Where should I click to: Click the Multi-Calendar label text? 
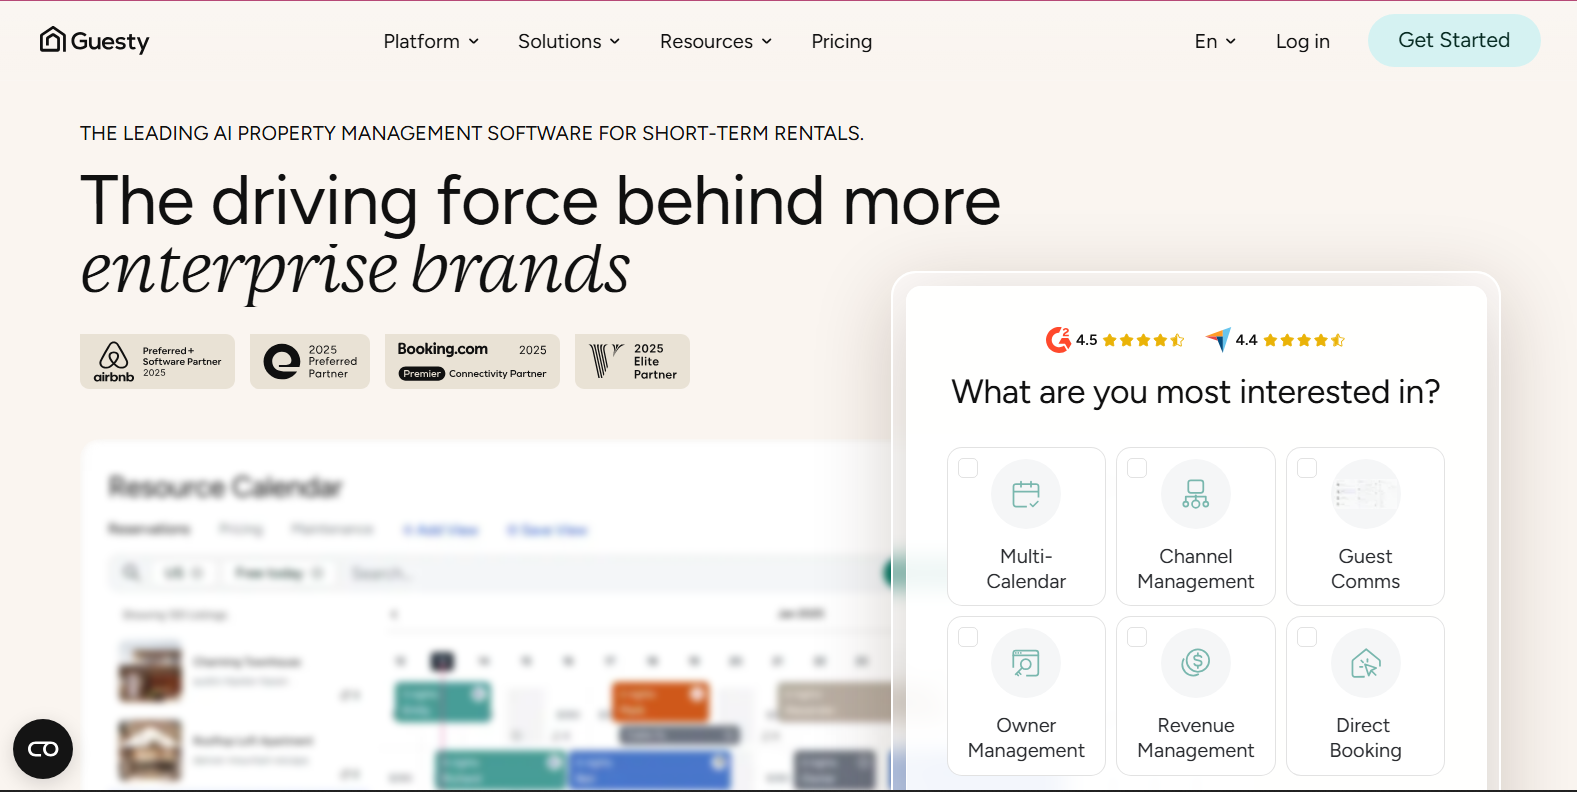pos(1026,569)
